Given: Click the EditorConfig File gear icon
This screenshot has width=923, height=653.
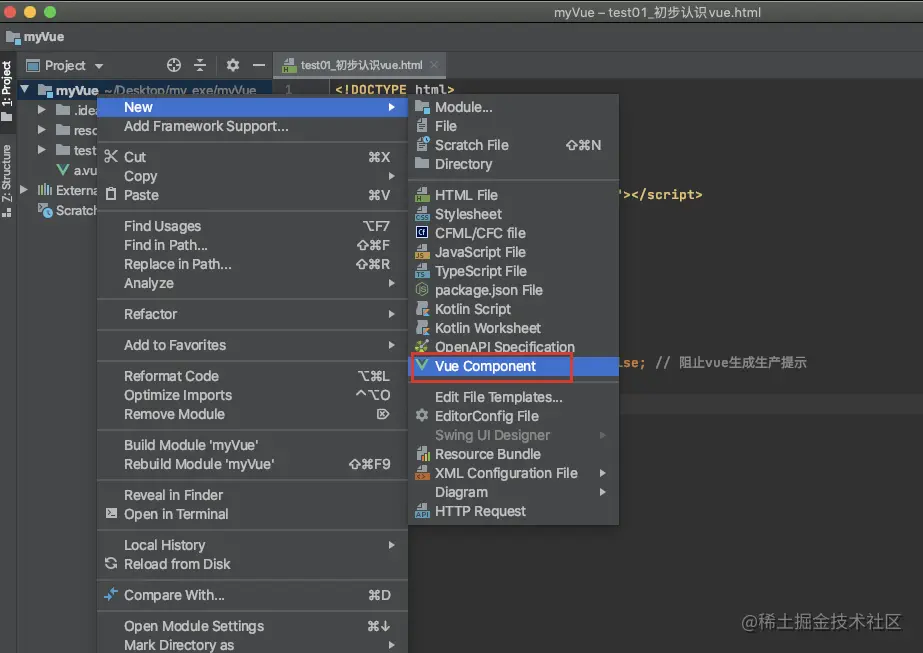Looking at the screenshot, I should (x=422, y=416).
